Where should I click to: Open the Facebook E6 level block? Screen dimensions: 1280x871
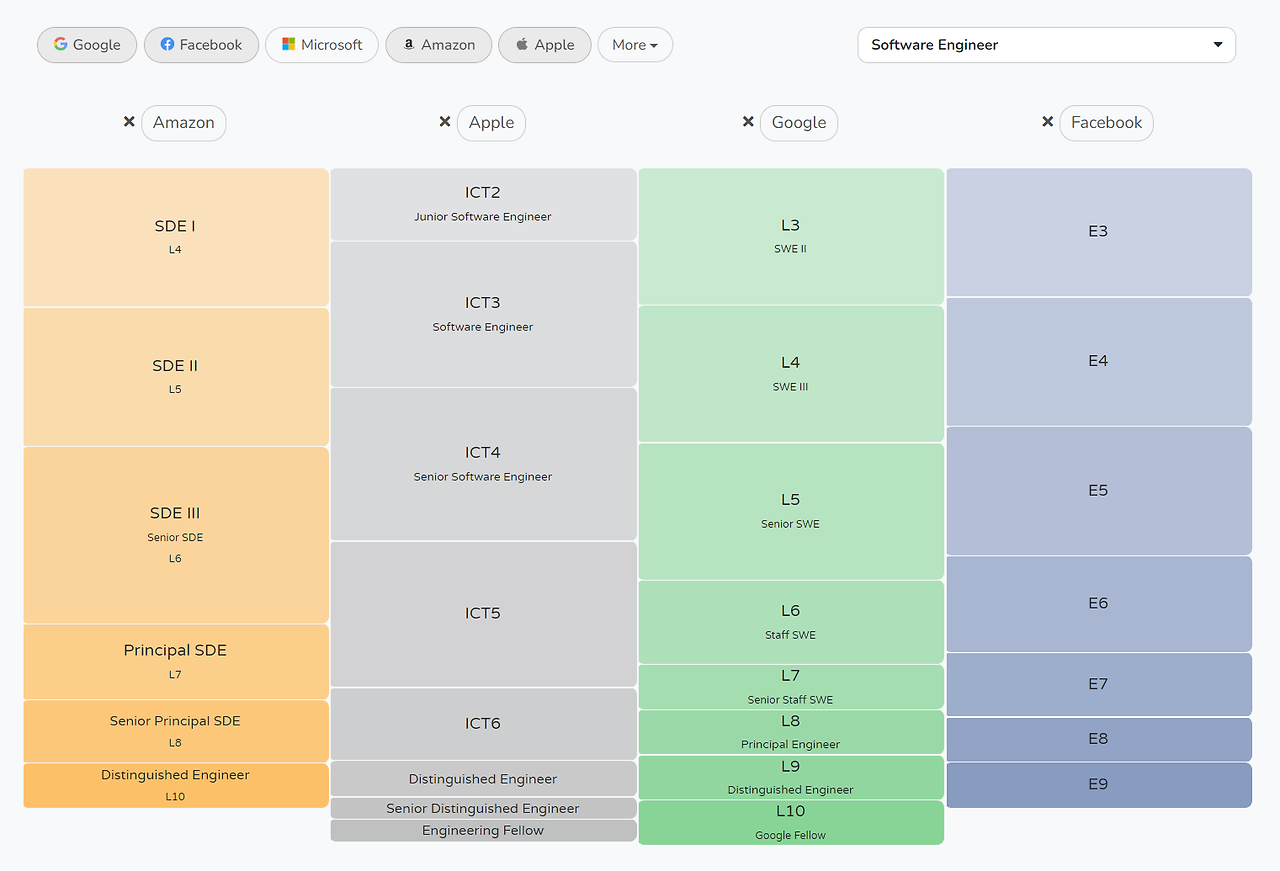tap(1099, 604)
